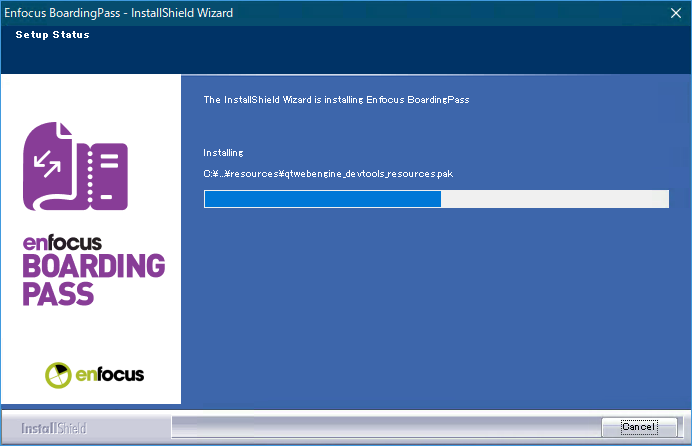Click the 'Installing' status label

(223, 153)
